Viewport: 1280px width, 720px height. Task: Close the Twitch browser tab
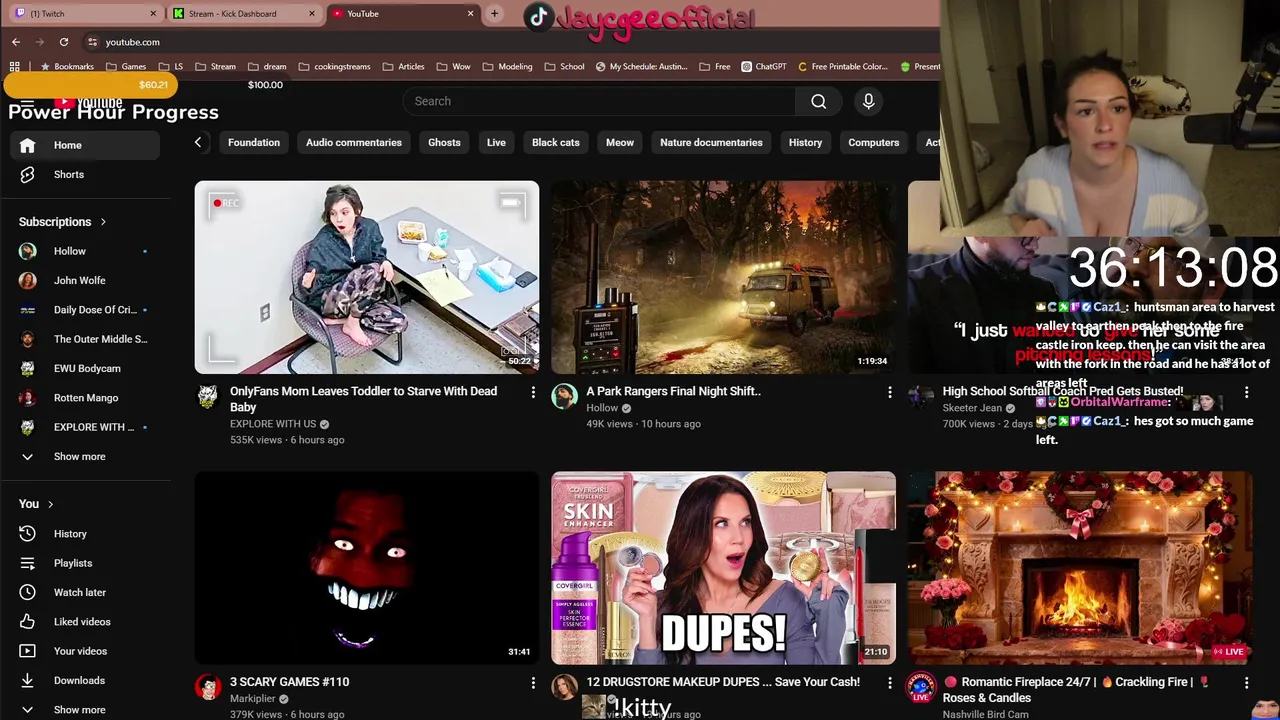[153, 14]
